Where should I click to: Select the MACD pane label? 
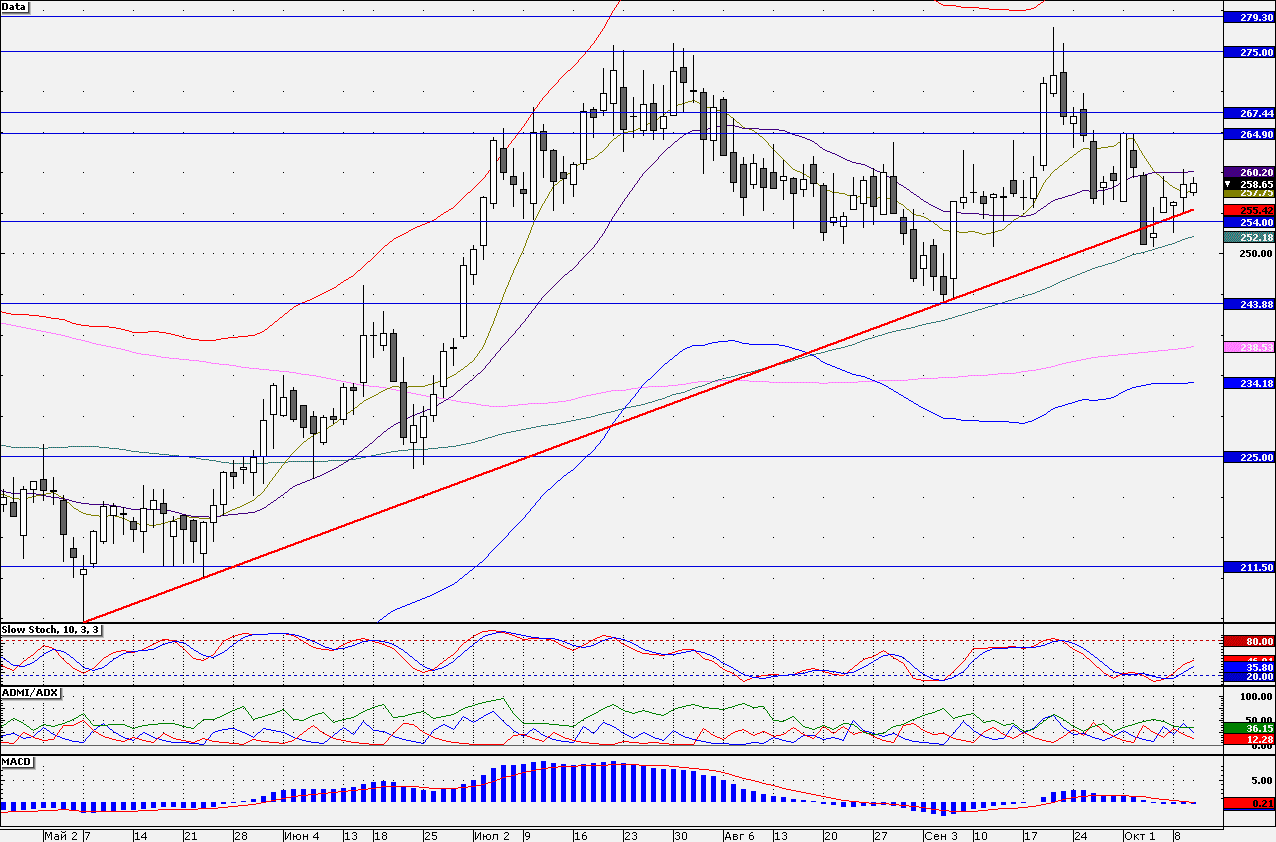17,762
